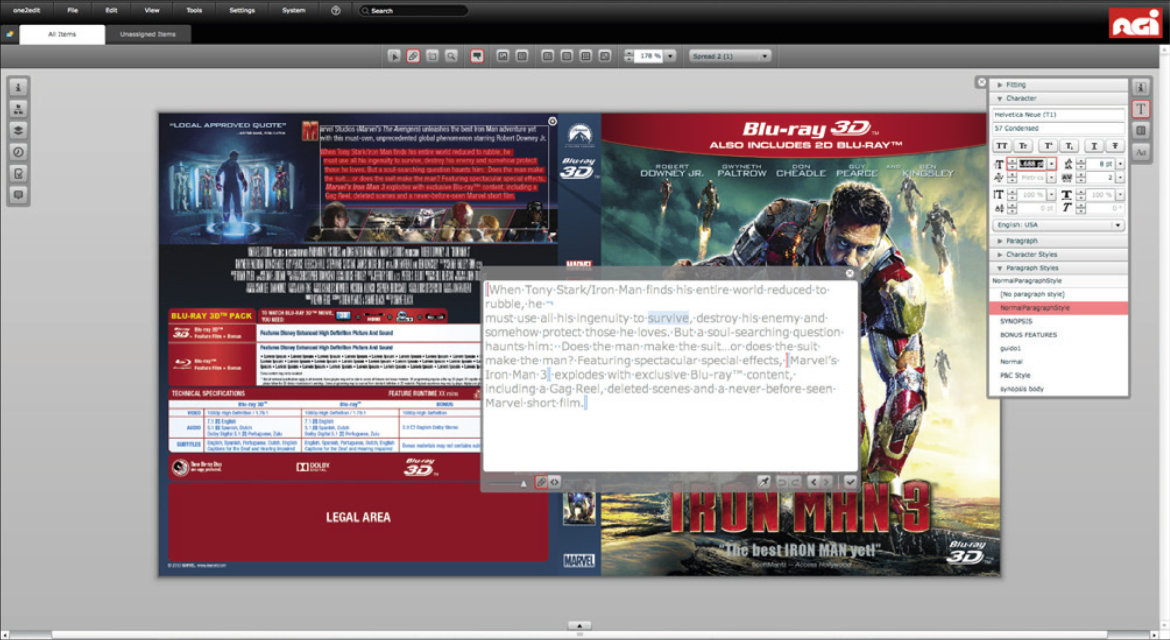Select [No paragraph style] entry
Screen dimensions: 1170x640
click(x=1058, y=295)
